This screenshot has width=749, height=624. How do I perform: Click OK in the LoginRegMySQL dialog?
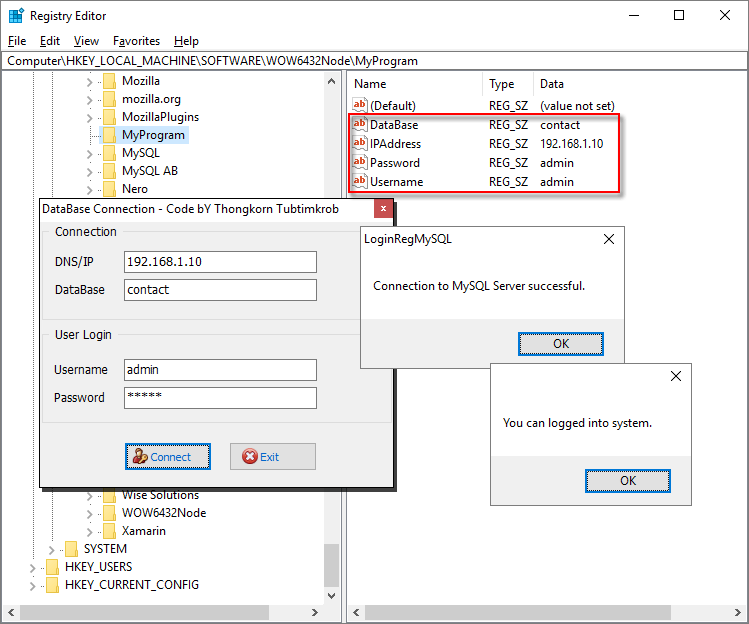pos(560,344)
